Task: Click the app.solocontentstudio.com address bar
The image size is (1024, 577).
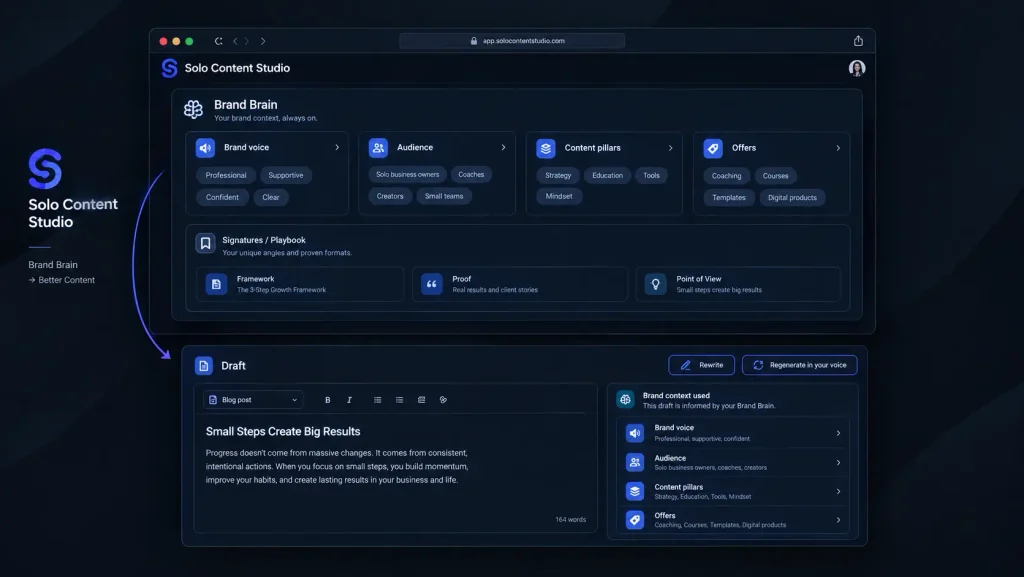Action: 512,41
